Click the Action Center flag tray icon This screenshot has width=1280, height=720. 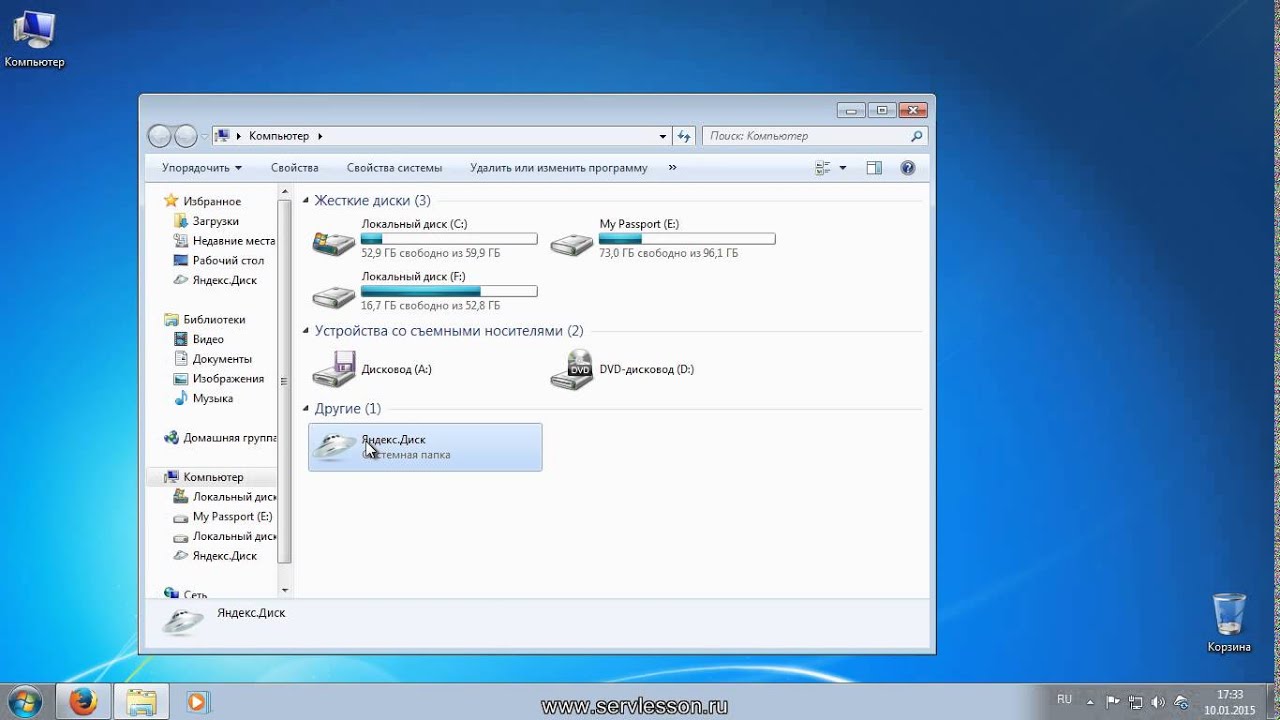click(x=1114, y=702)
